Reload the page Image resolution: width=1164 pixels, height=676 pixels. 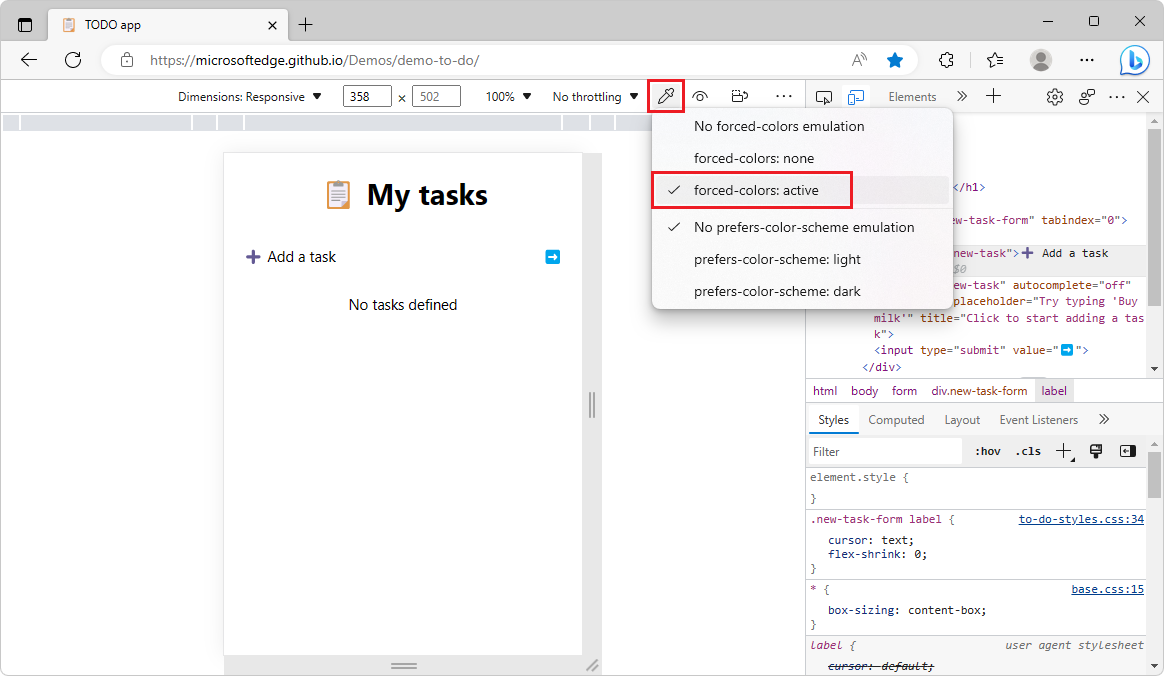point(73,60)
